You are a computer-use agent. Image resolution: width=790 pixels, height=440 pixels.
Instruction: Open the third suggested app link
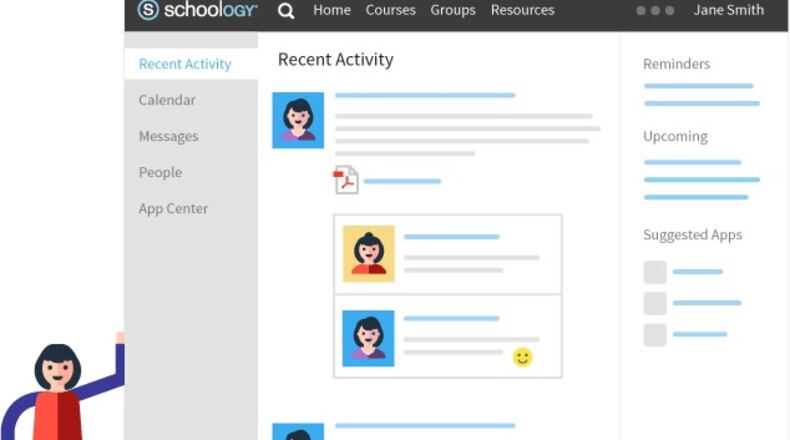pos(700,334)
